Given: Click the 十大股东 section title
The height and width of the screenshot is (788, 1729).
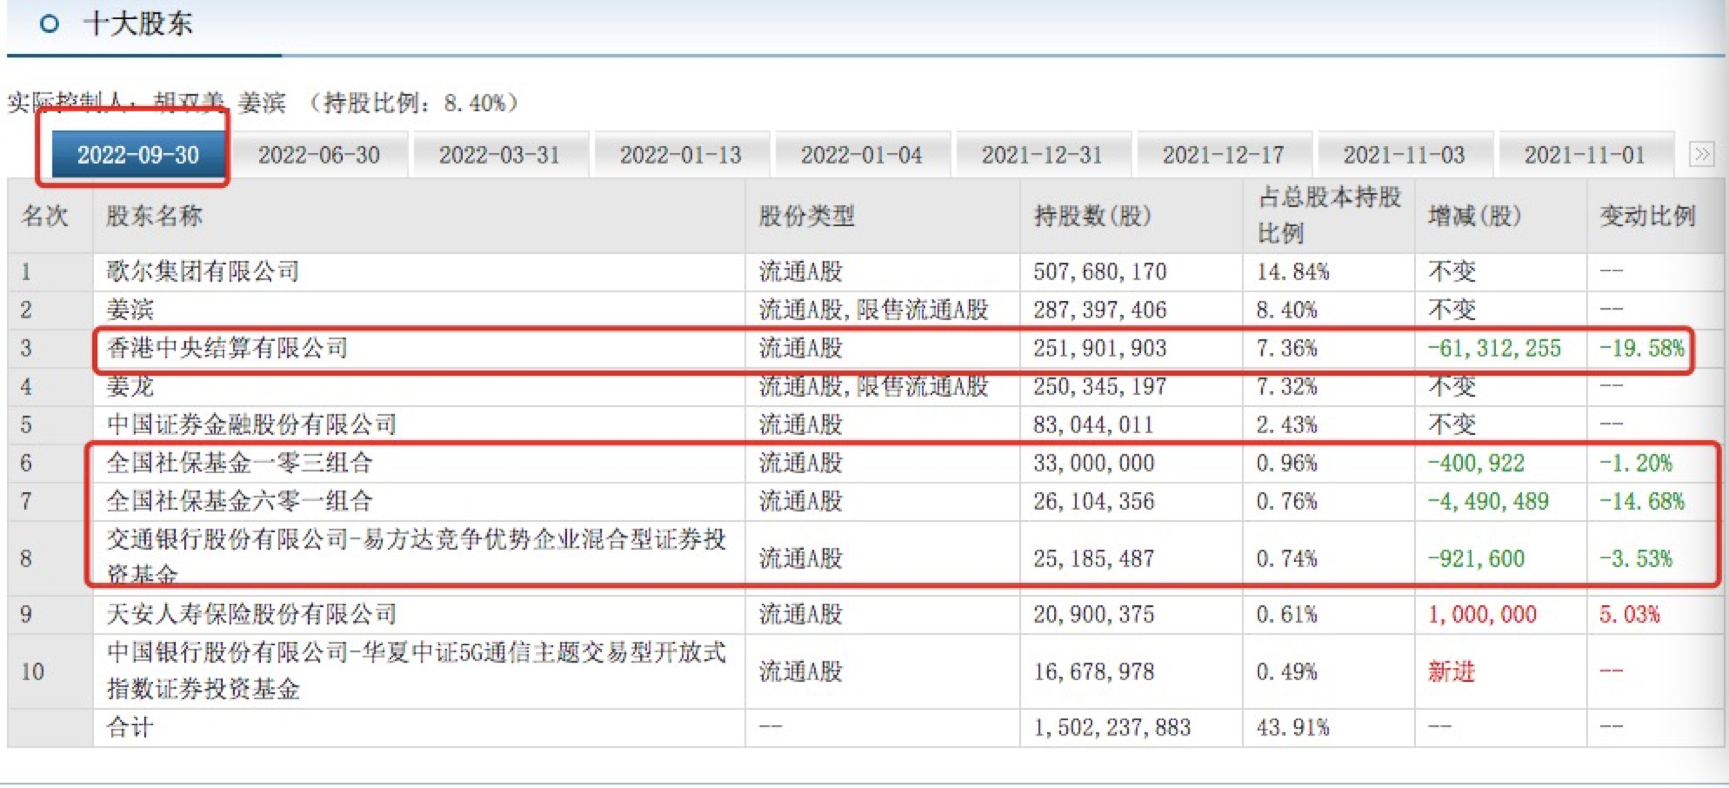Looking at the screenshot, I should 138,24.
